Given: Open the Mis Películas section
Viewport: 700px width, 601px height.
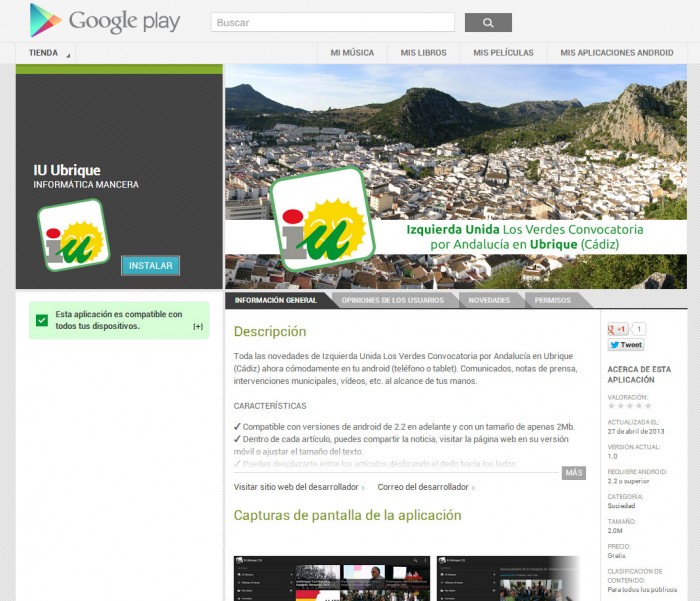Looking at the screenshot, I should point(503,53).
